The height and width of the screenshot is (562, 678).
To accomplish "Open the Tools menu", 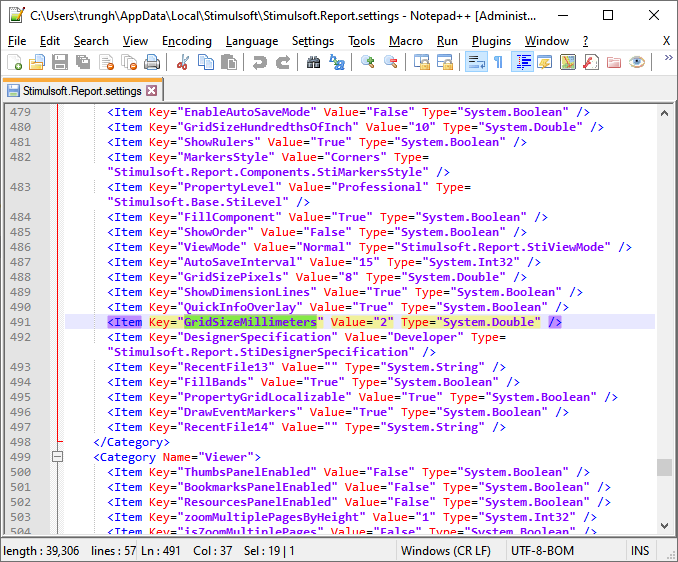I will point(361,41).
